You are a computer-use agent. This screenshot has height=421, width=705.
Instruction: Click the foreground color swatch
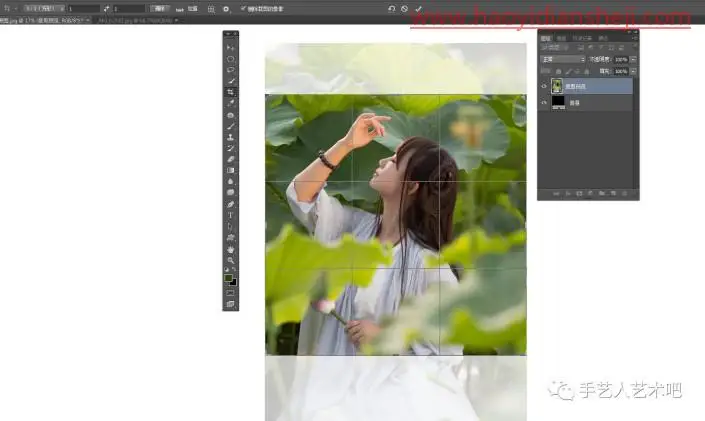point(228,278)
